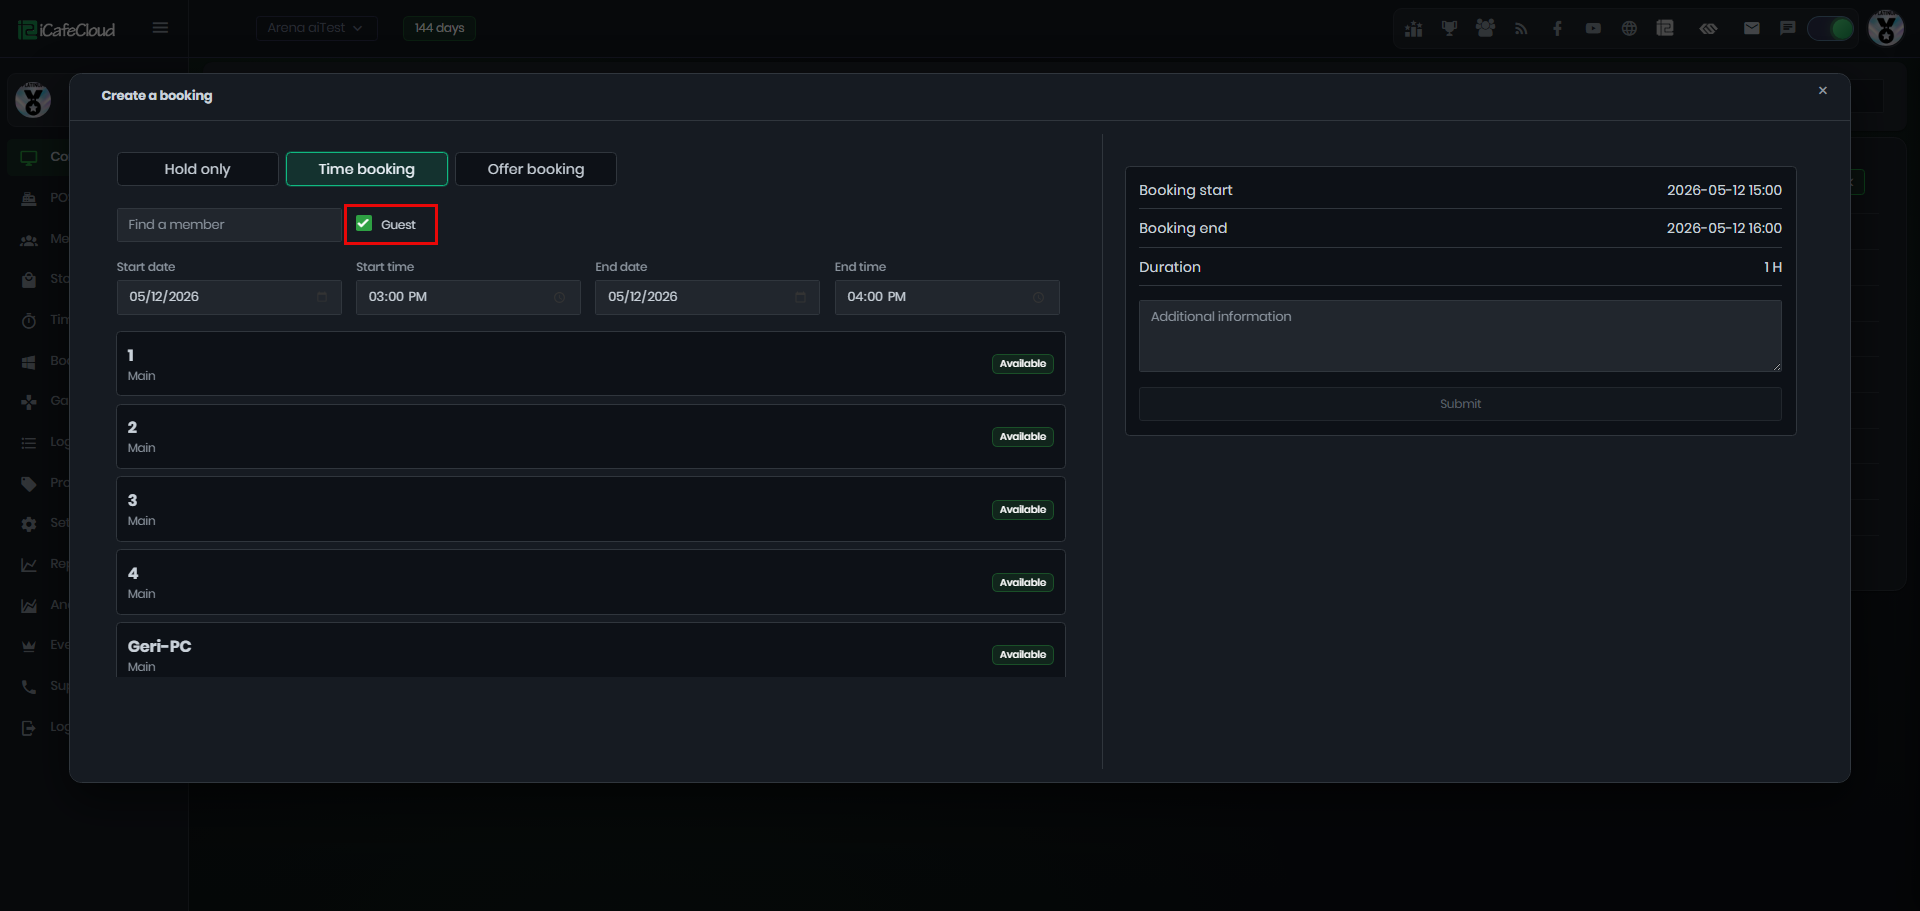Select the Offer booking tab
This screenshot has width=1920, height=911.
click(x=536, y=169)
